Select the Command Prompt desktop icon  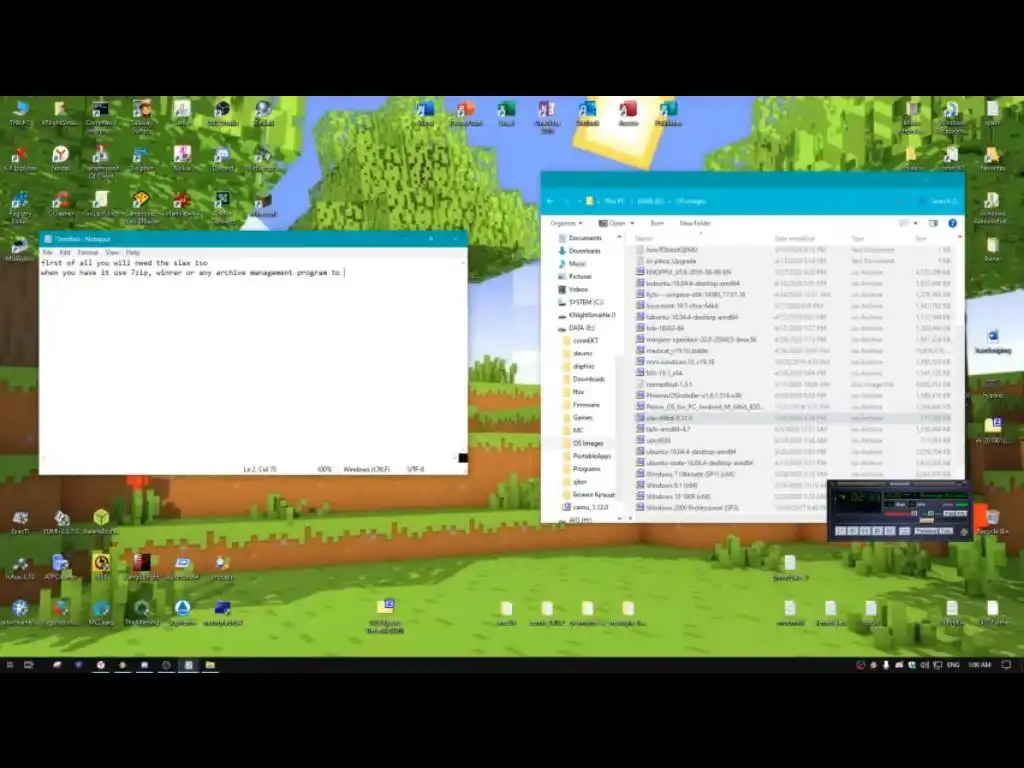pyautogui.click(x=101, y=116)
